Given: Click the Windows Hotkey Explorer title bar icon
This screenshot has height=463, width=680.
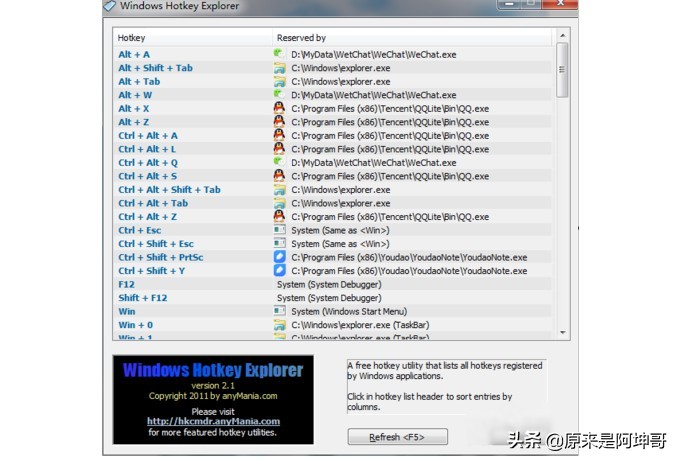Looking at the screenshot, I should (x=110, y=6).
